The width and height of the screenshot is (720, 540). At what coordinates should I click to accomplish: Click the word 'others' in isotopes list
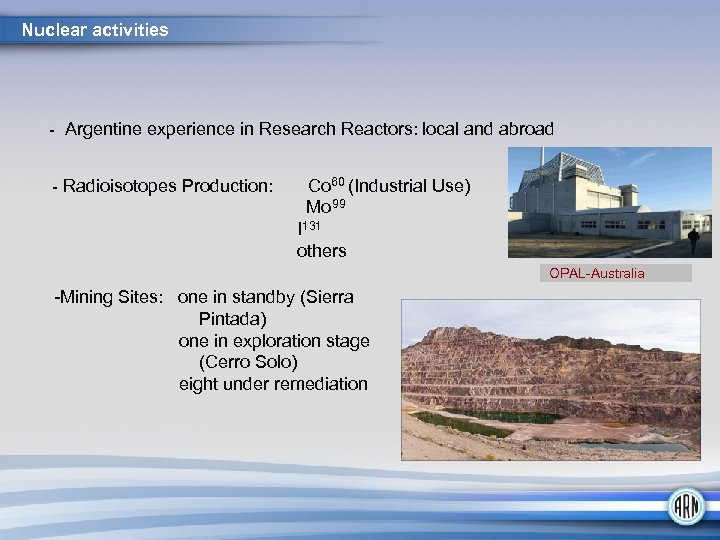(x=321, y=251)
